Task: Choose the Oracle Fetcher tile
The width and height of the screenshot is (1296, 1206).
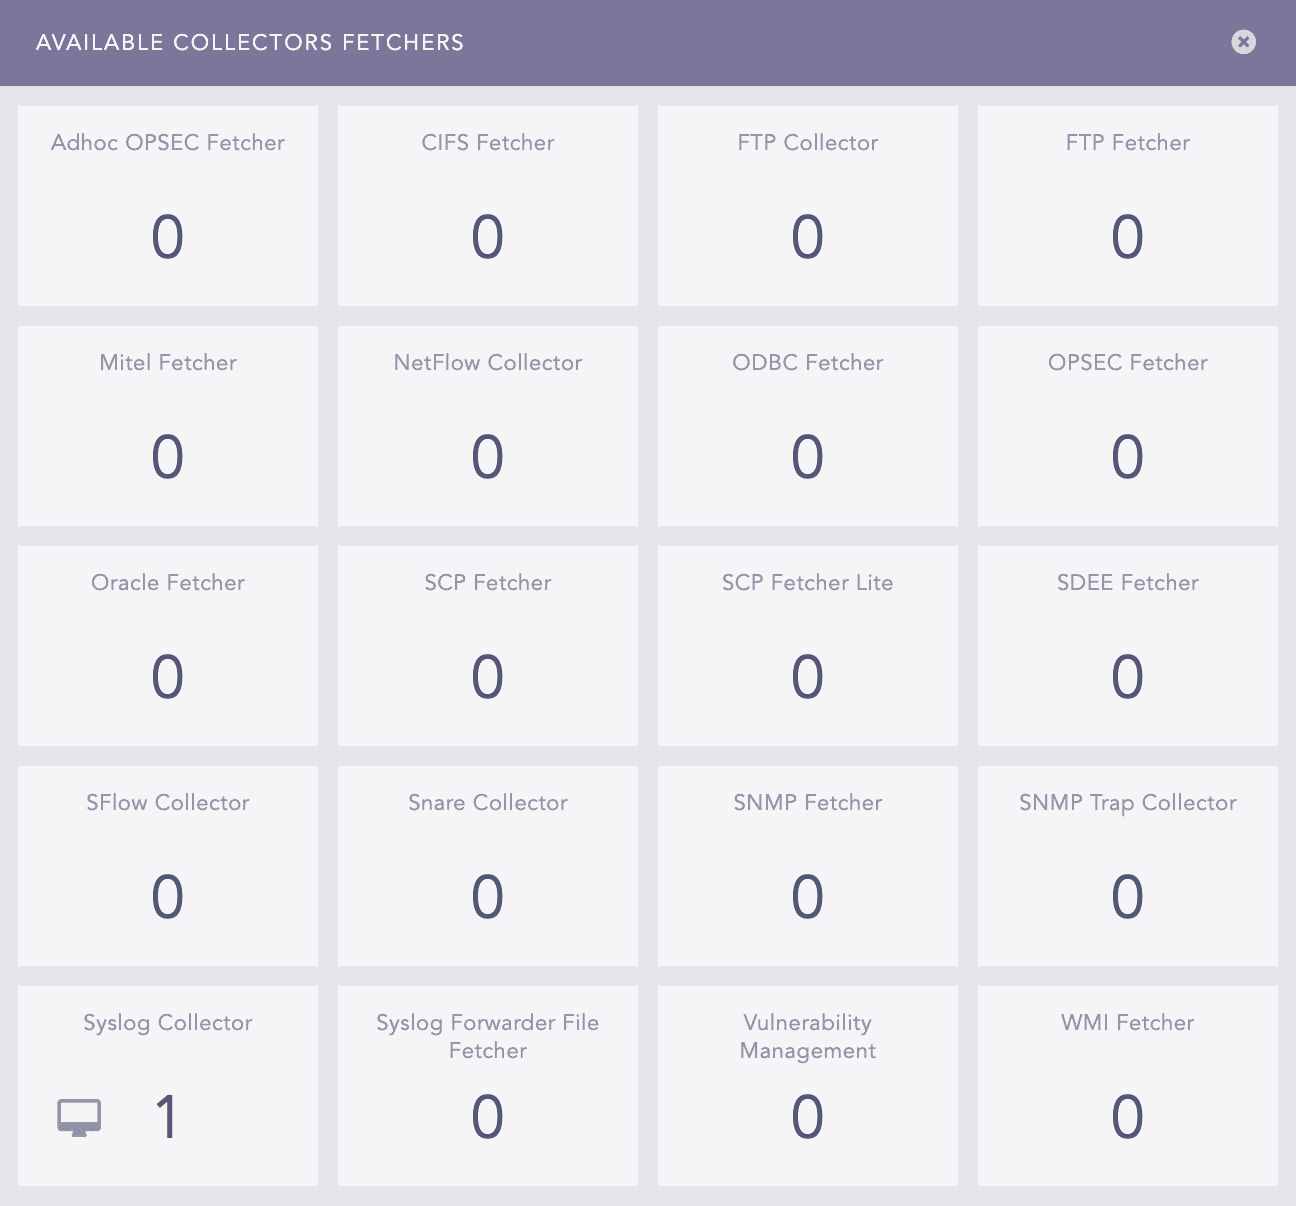Action: pyautogui.click(x=168, y=646)
